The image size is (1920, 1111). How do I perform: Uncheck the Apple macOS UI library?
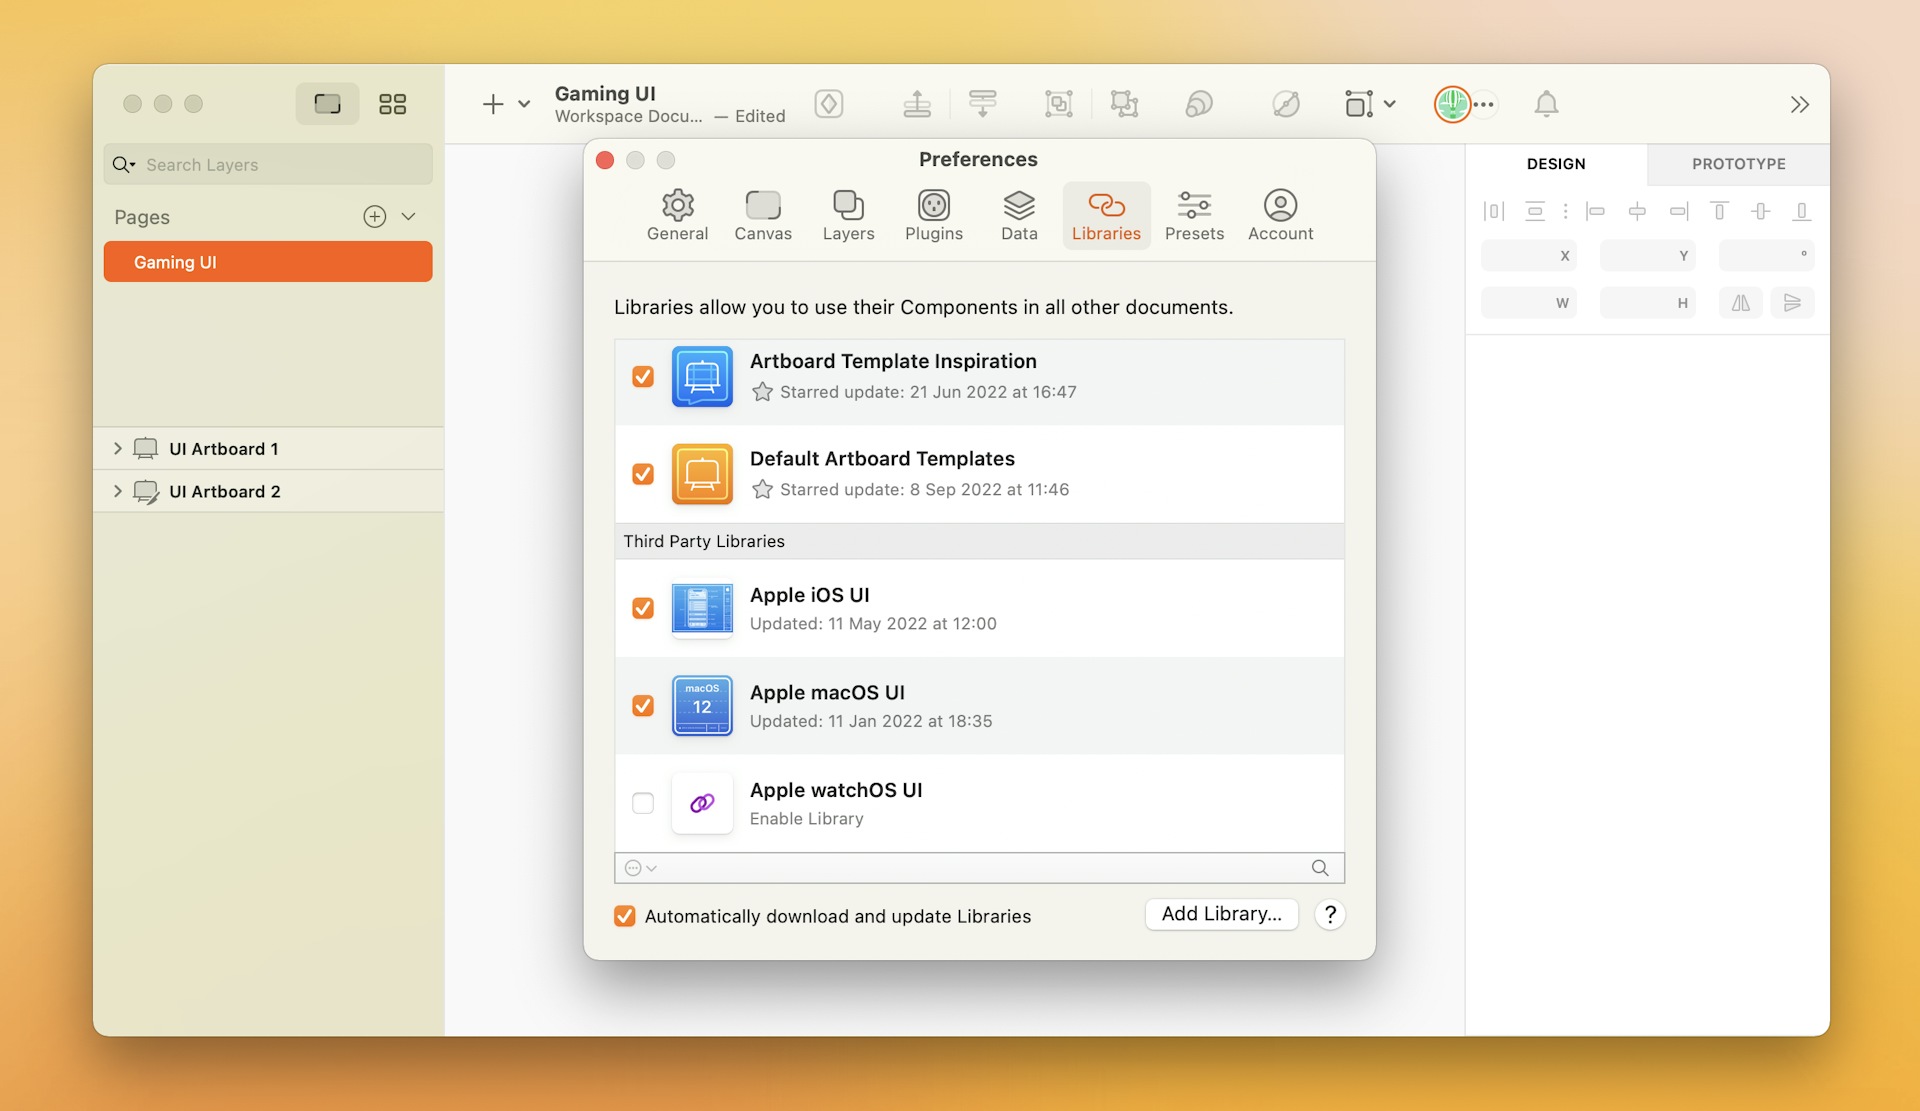(643, 706)
